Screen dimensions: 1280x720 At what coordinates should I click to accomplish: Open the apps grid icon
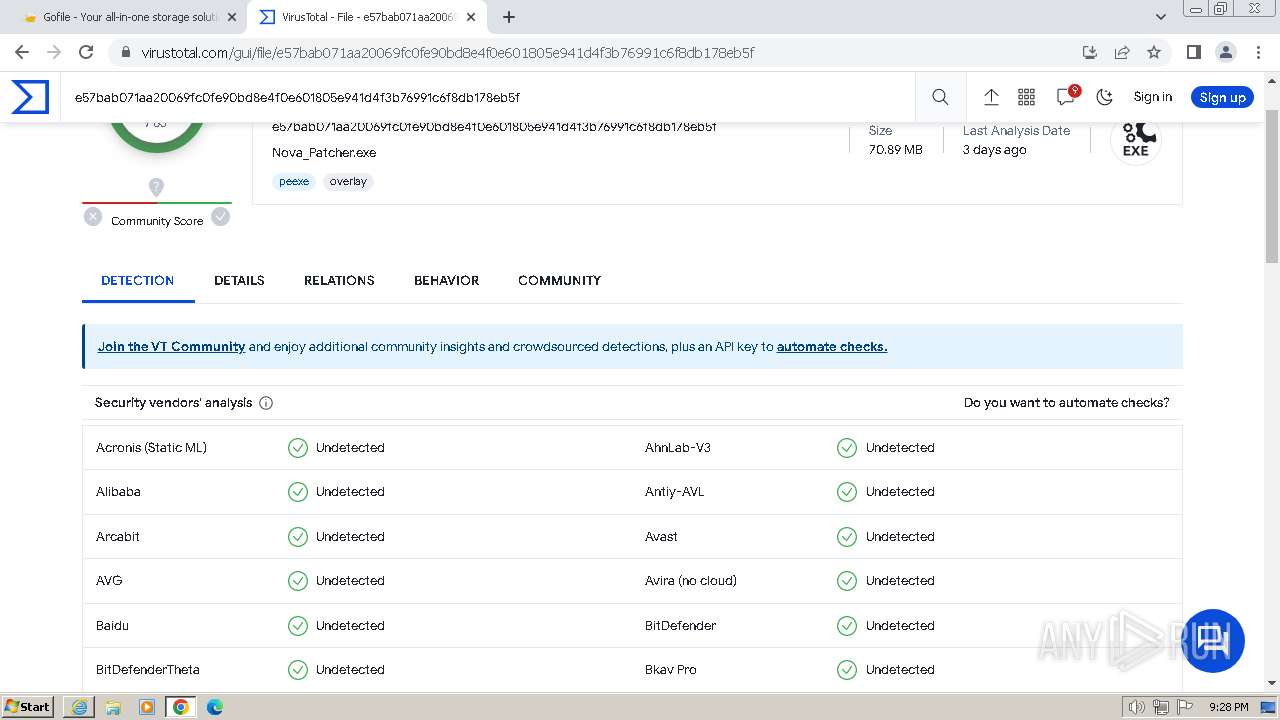point(1026,97)
